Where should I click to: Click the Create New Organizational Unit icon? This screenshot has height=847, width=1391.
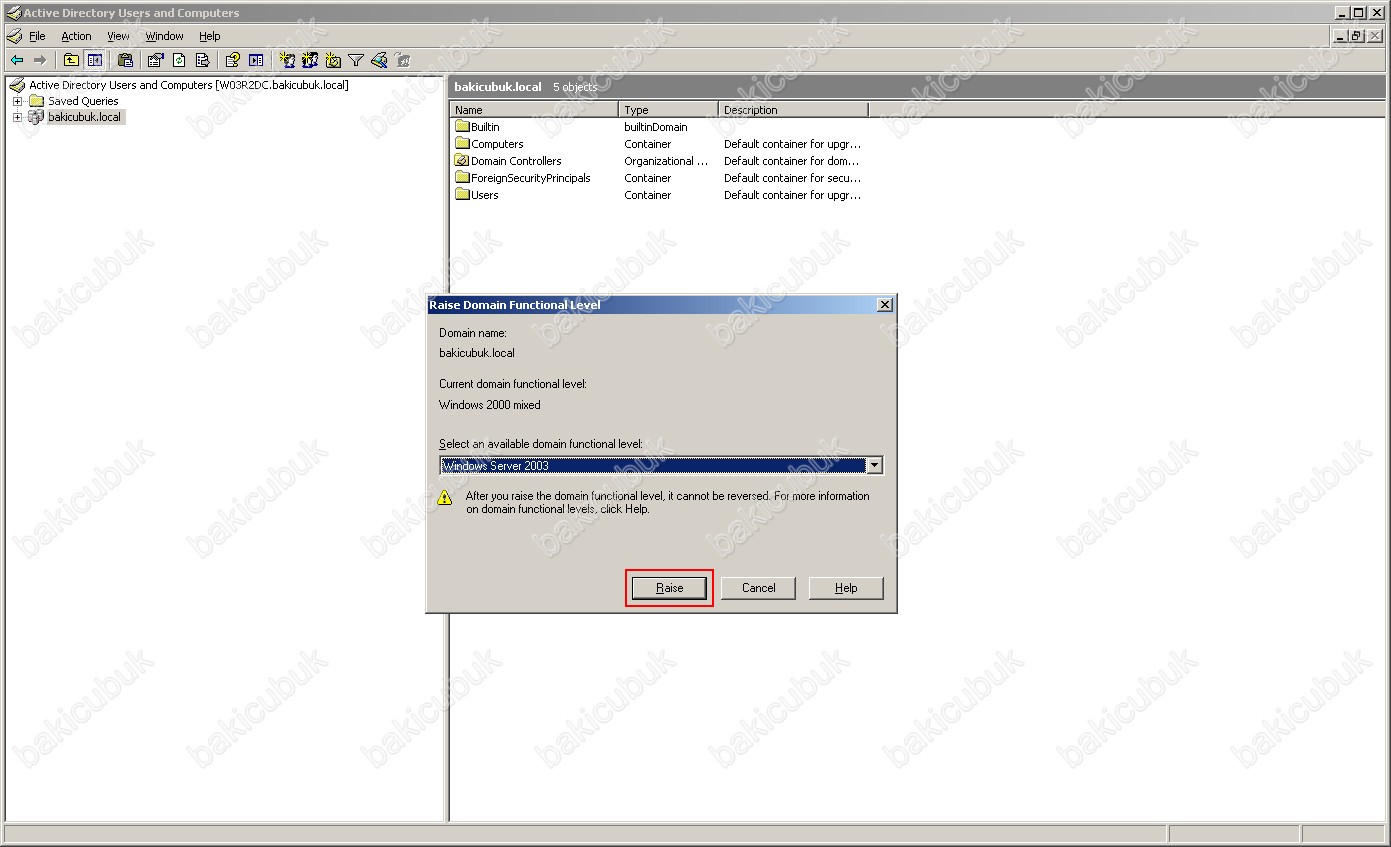tap(333, 60)
